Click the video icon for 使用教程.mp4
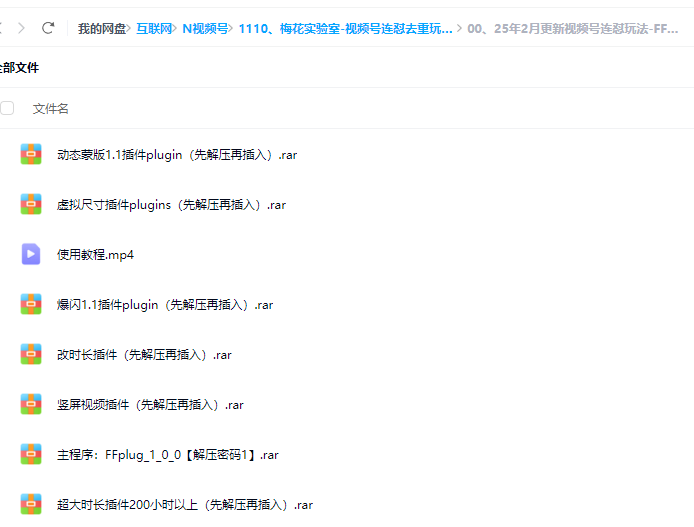Viewport: 694px width, 527px height. pos(31,254)
